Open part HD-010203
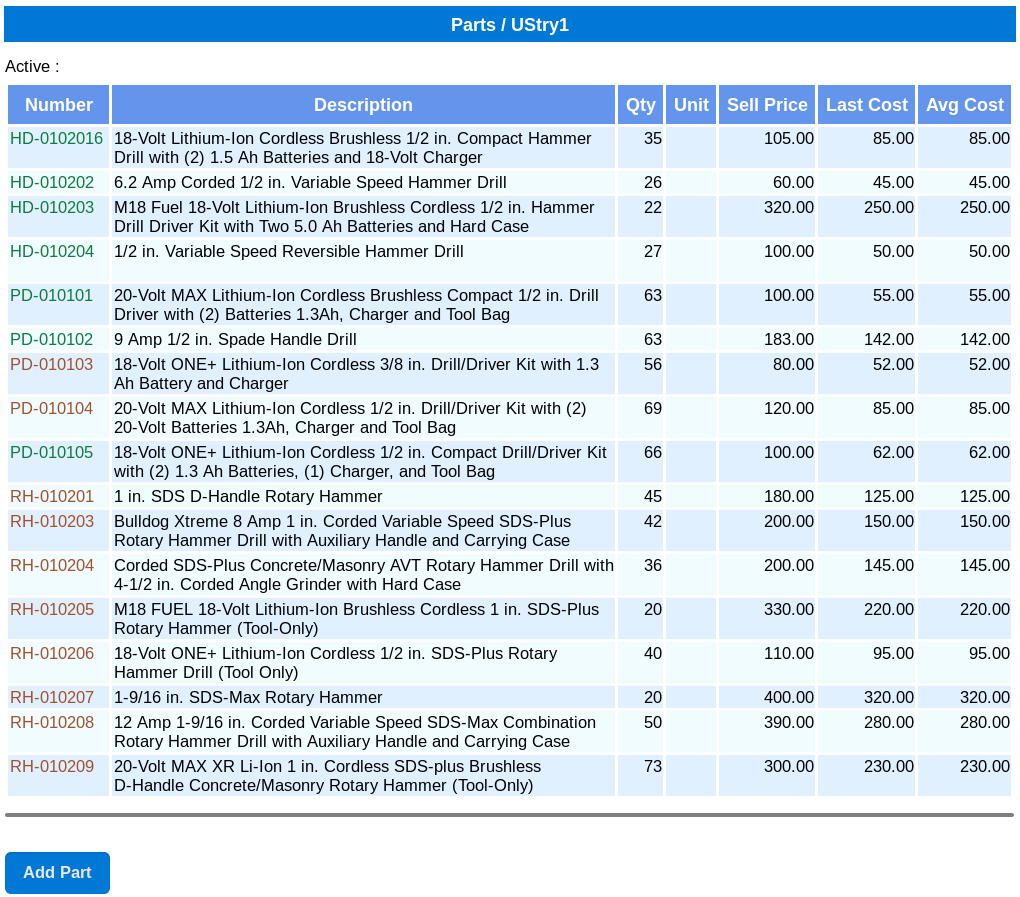Screen dimensions: 1020x897 point(52,208)
